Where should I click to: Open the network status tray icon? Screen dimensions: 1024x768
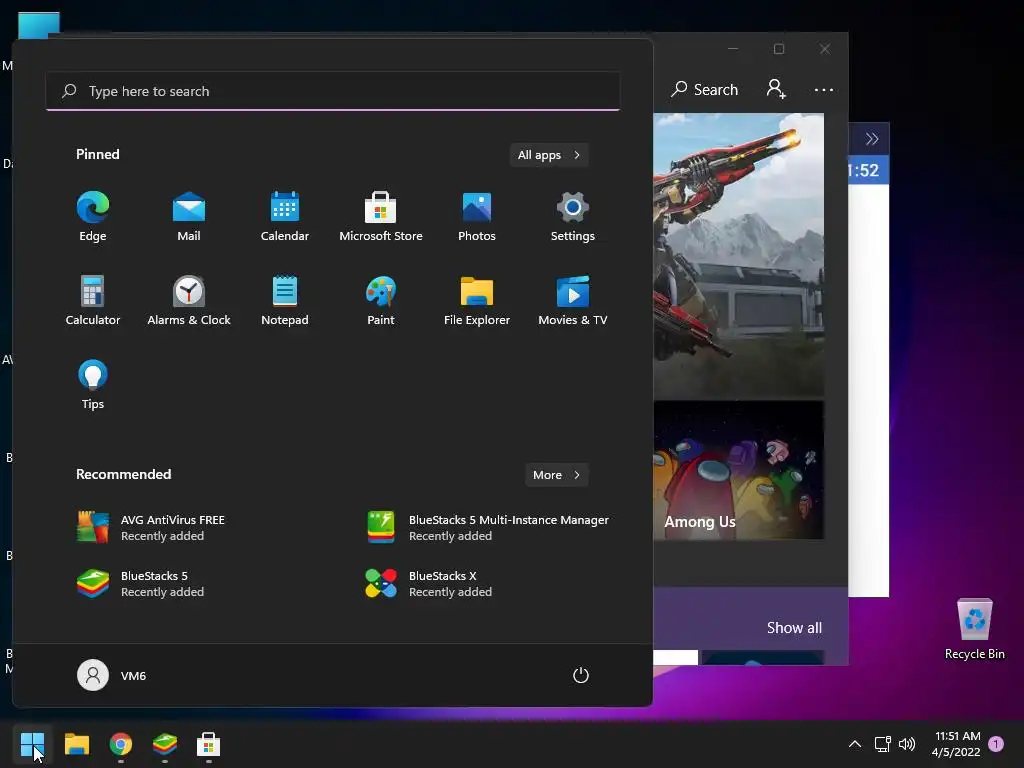[x=883, y=744]
